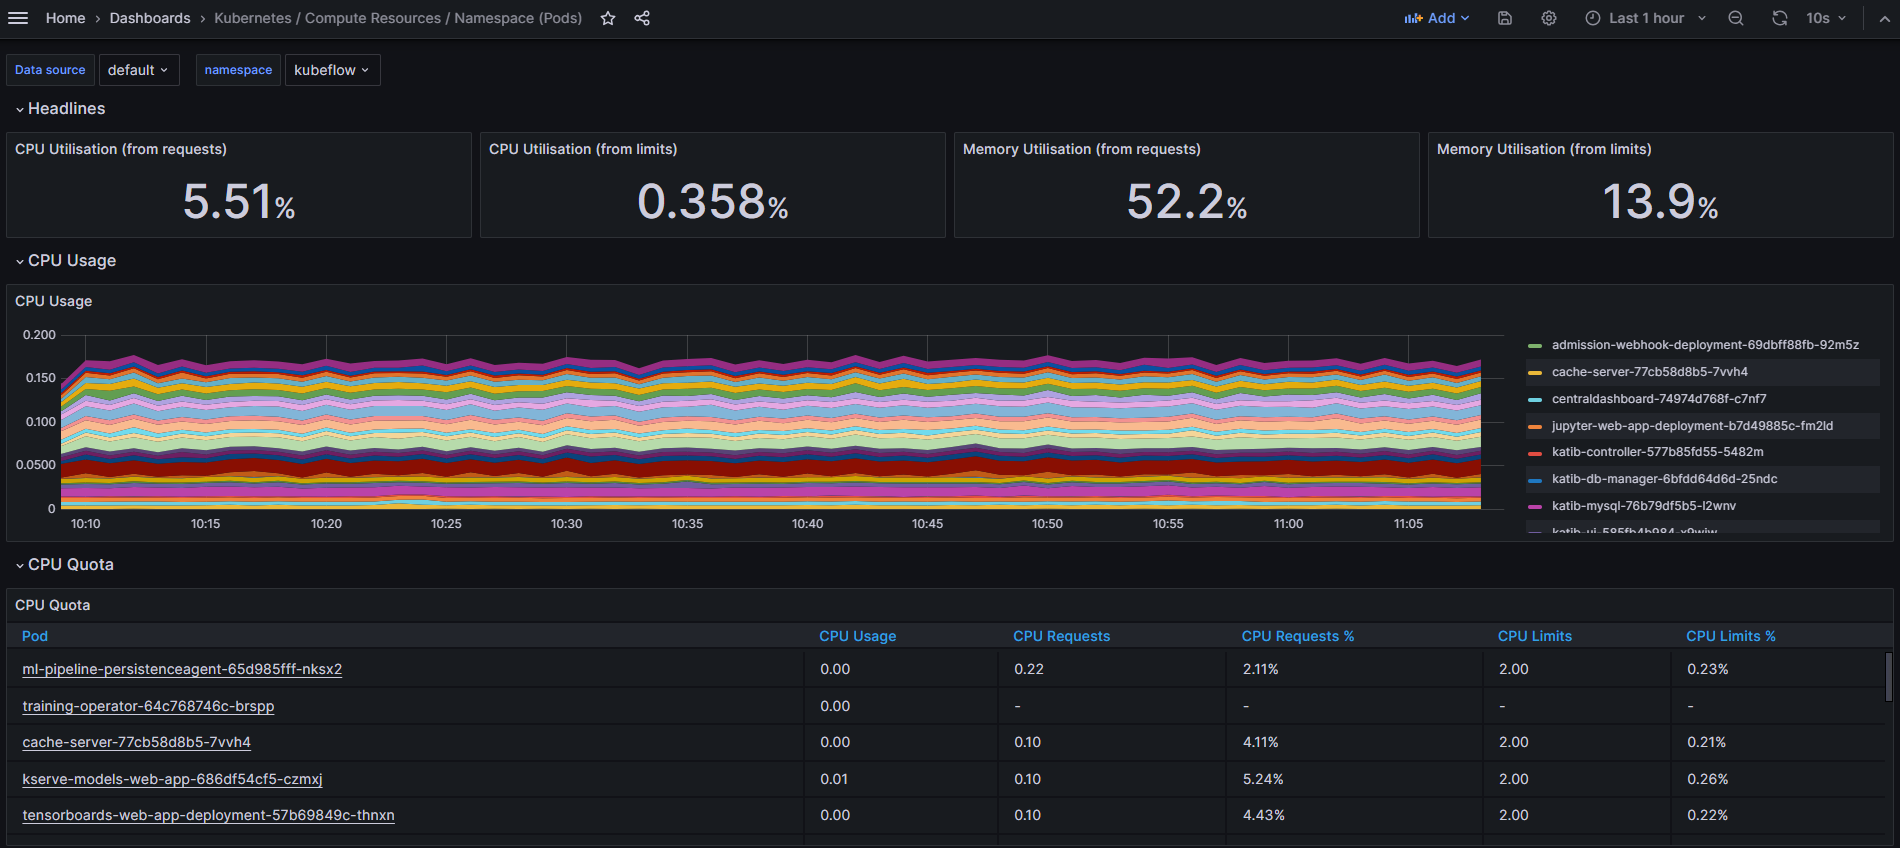This screenshot has height=848, width=1900.
Task: Toggle the katib-db-manager series in the legend
Action: pyautogui.click(x=1664, y=479)
